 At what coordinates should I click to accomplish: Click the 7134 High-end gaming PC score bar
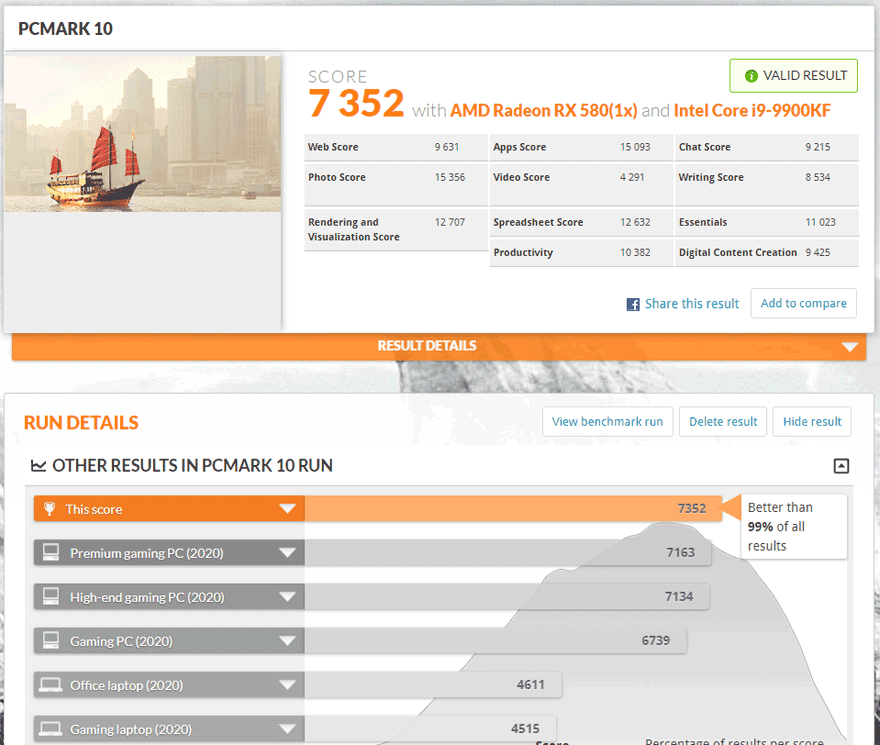507,596
